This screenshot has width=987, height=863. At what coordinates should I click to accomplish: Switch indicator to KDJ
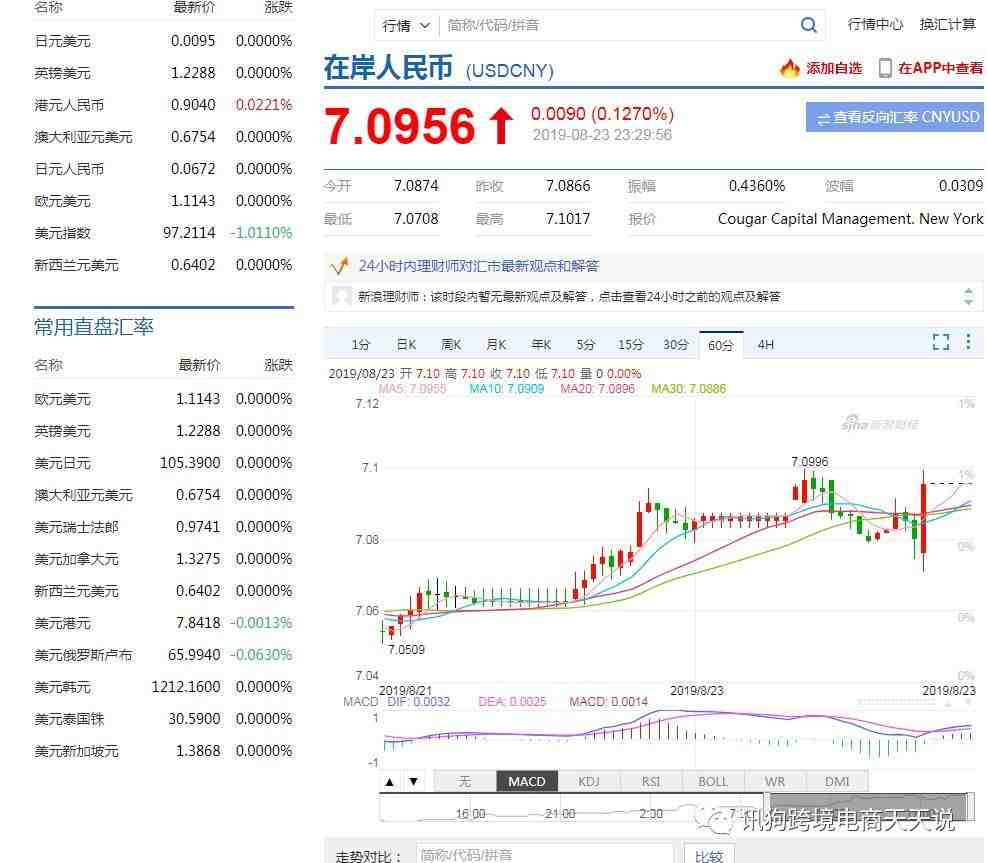[x=589, y=781]
